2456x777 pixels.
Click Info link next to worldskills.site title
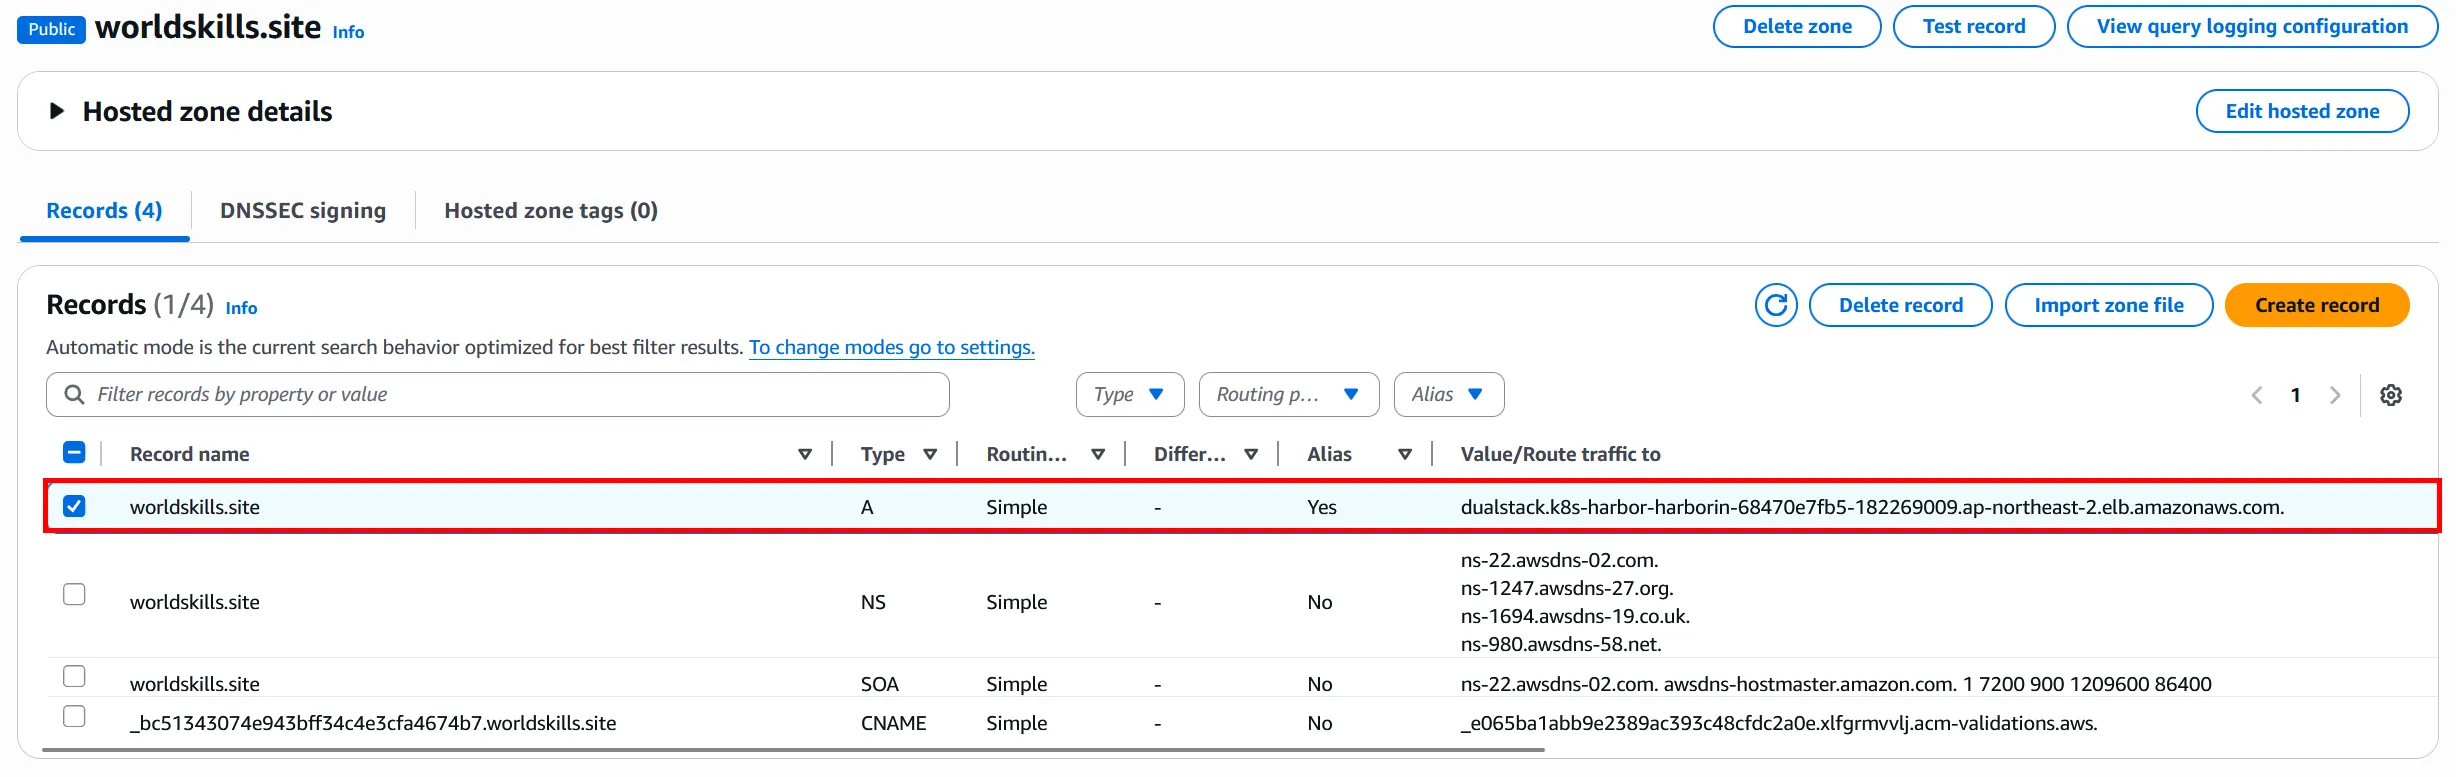tap(348, 32)
